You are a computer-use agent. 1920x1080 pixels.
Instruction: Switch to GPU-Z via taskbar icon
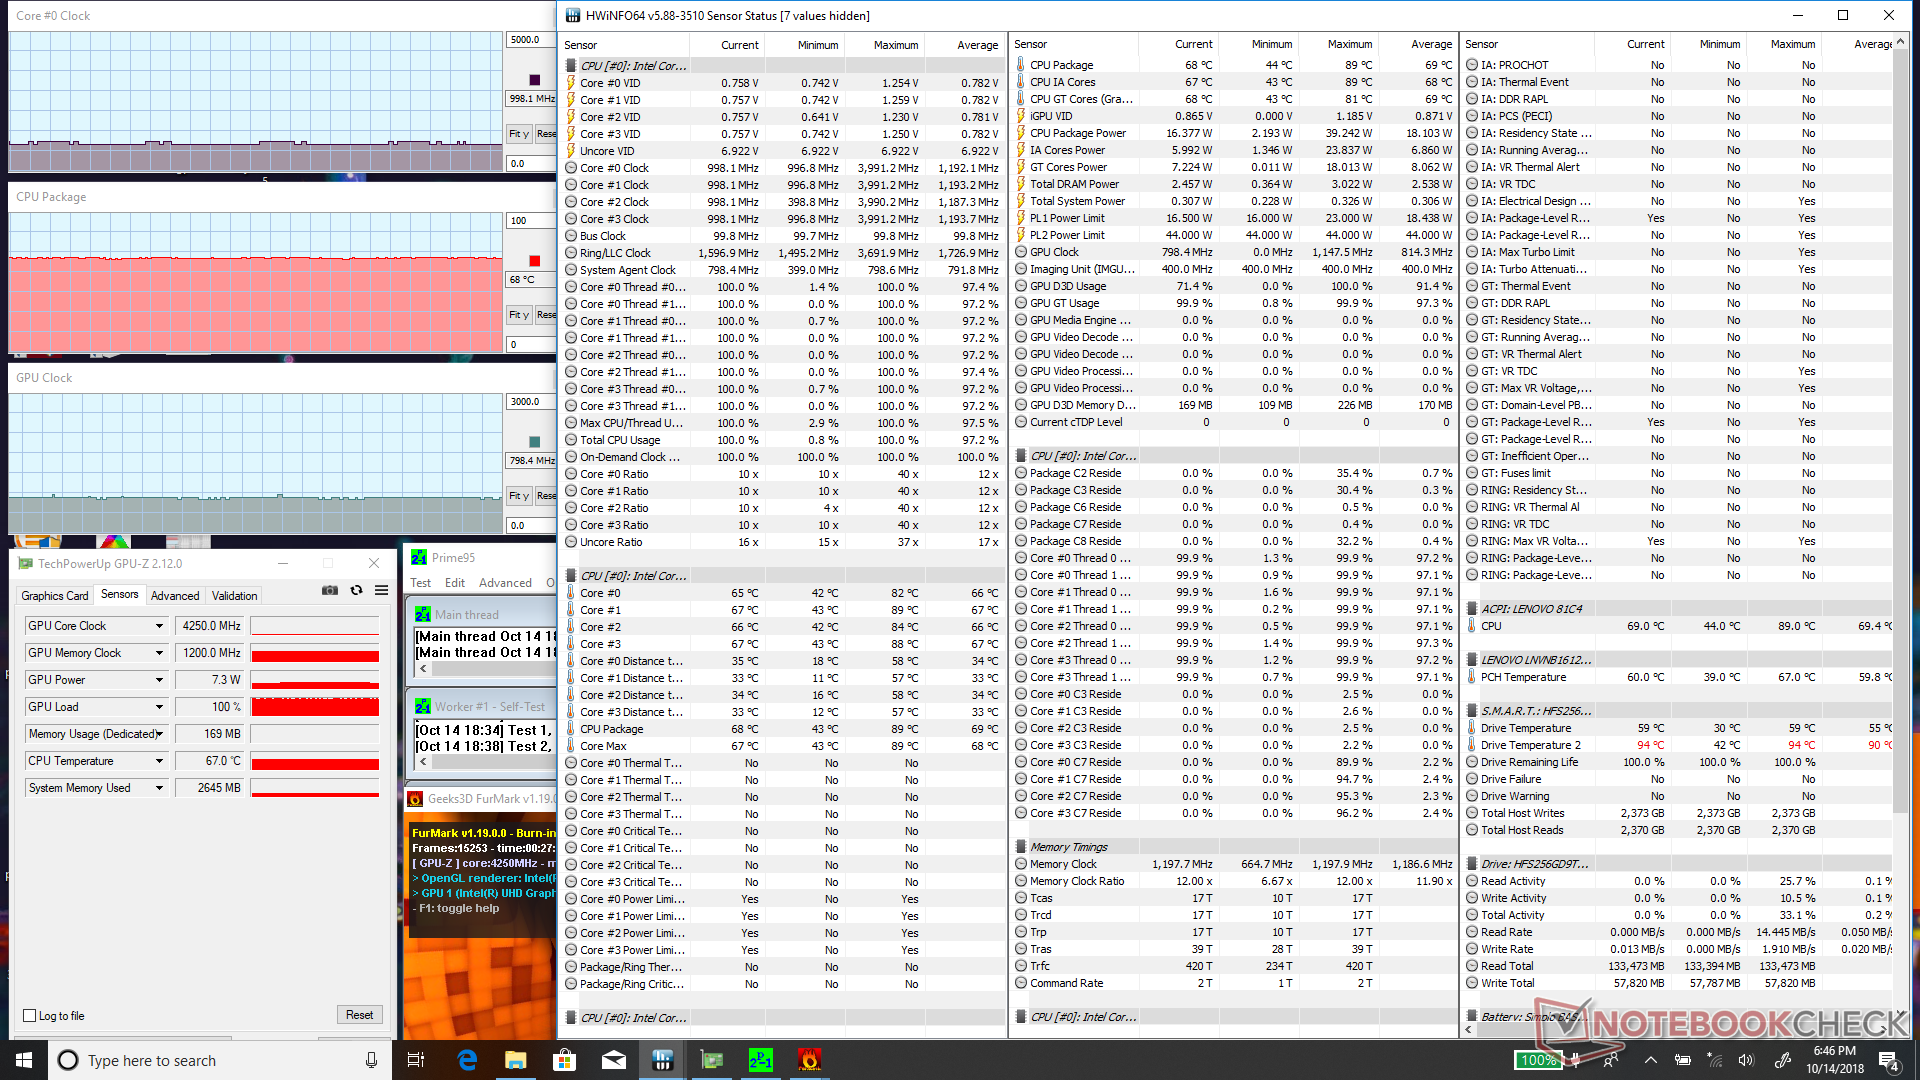tap(712, 1060)
